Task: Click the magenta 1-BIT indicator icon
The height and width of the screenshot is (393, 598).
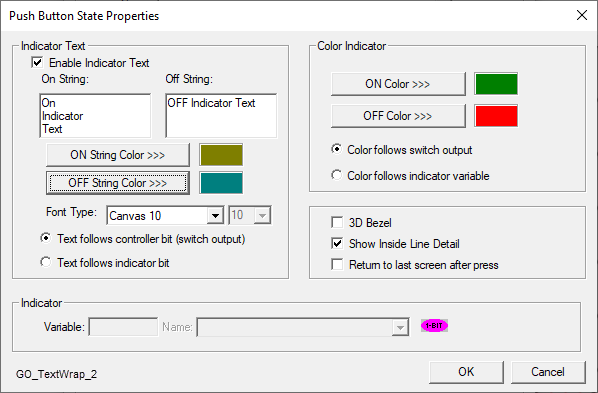Action: 434,325
